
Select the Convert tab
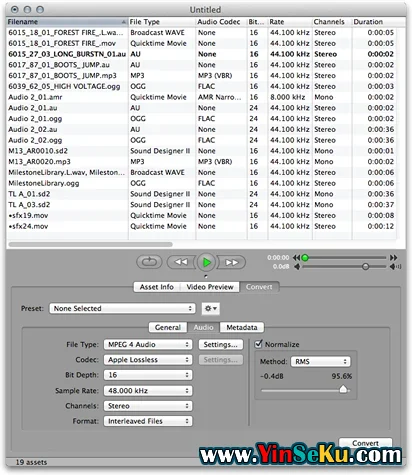pyautogui.click(x=259, y=287)
